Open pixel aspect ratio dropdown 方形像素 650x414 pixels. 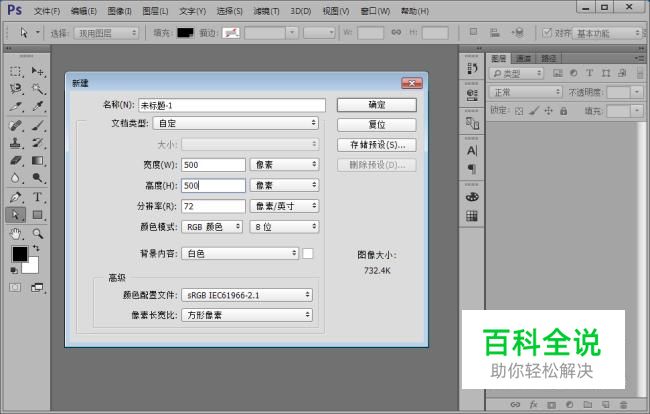tap(247, 315)
